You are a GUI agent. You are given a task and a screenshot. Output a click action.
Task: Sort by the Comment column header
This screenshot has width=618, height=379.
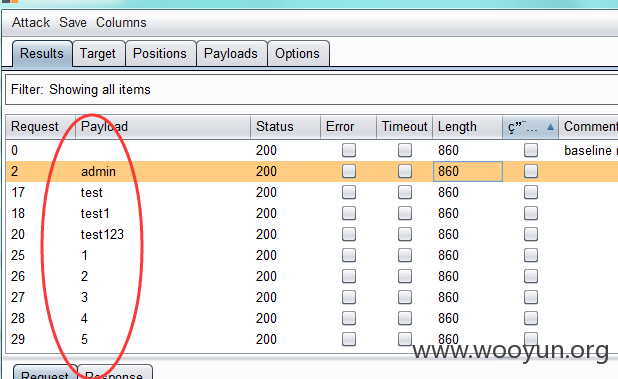pos(588,127)
